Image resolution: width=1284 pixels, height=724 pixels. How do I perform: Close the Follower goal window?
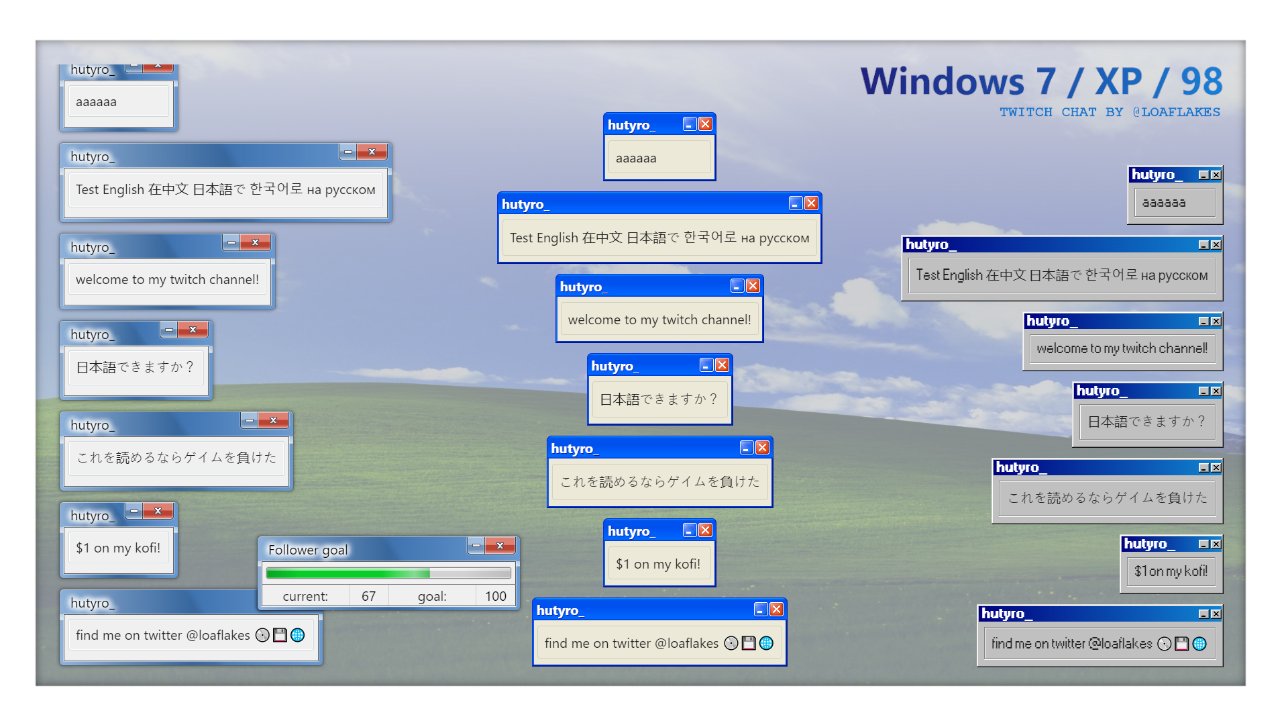(x=500, y=545)
